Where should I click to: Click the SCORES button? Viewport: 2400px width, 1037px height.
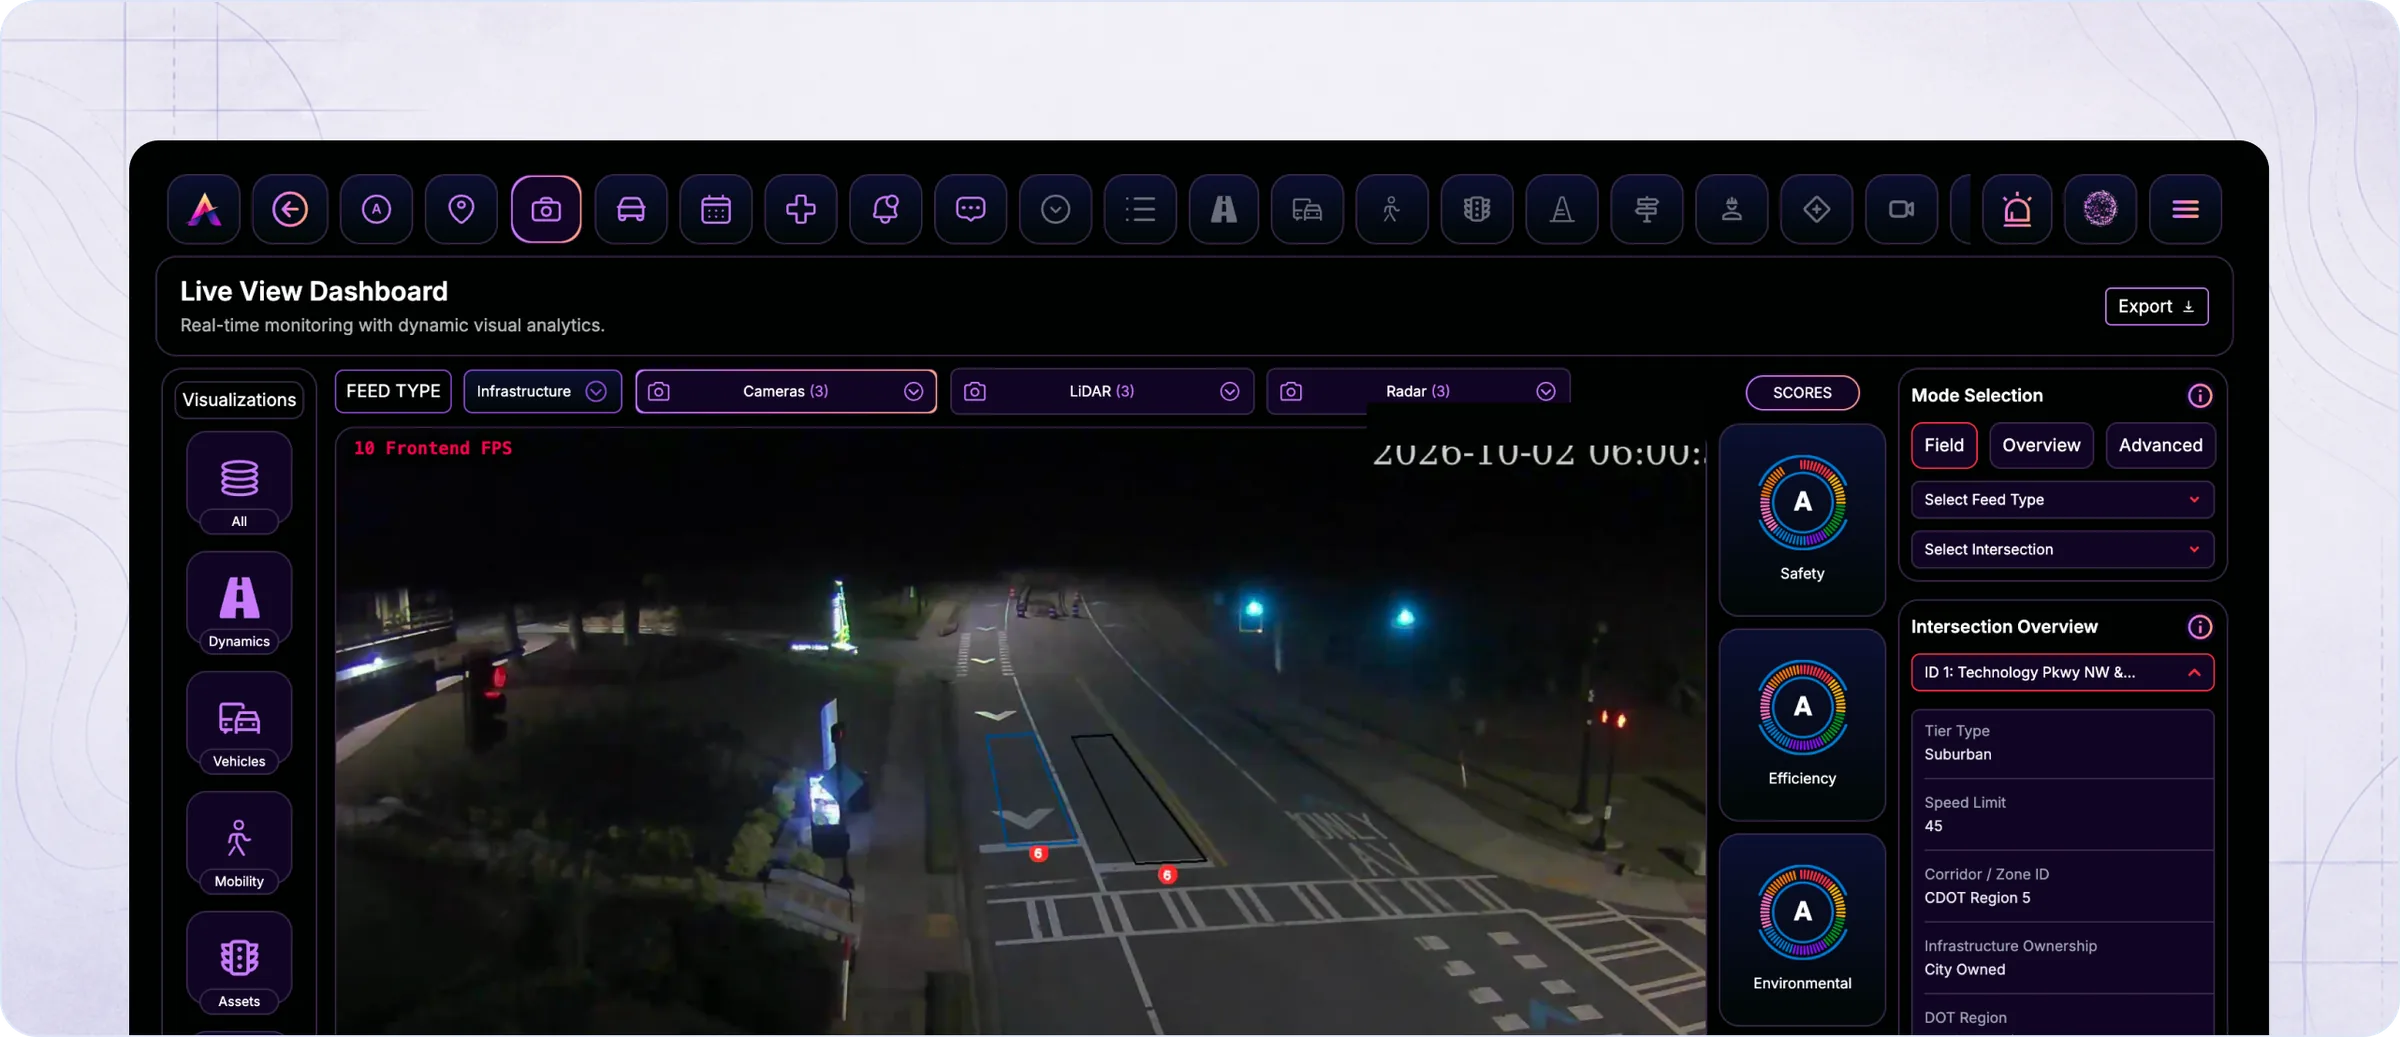click(x=1802, y=392)
